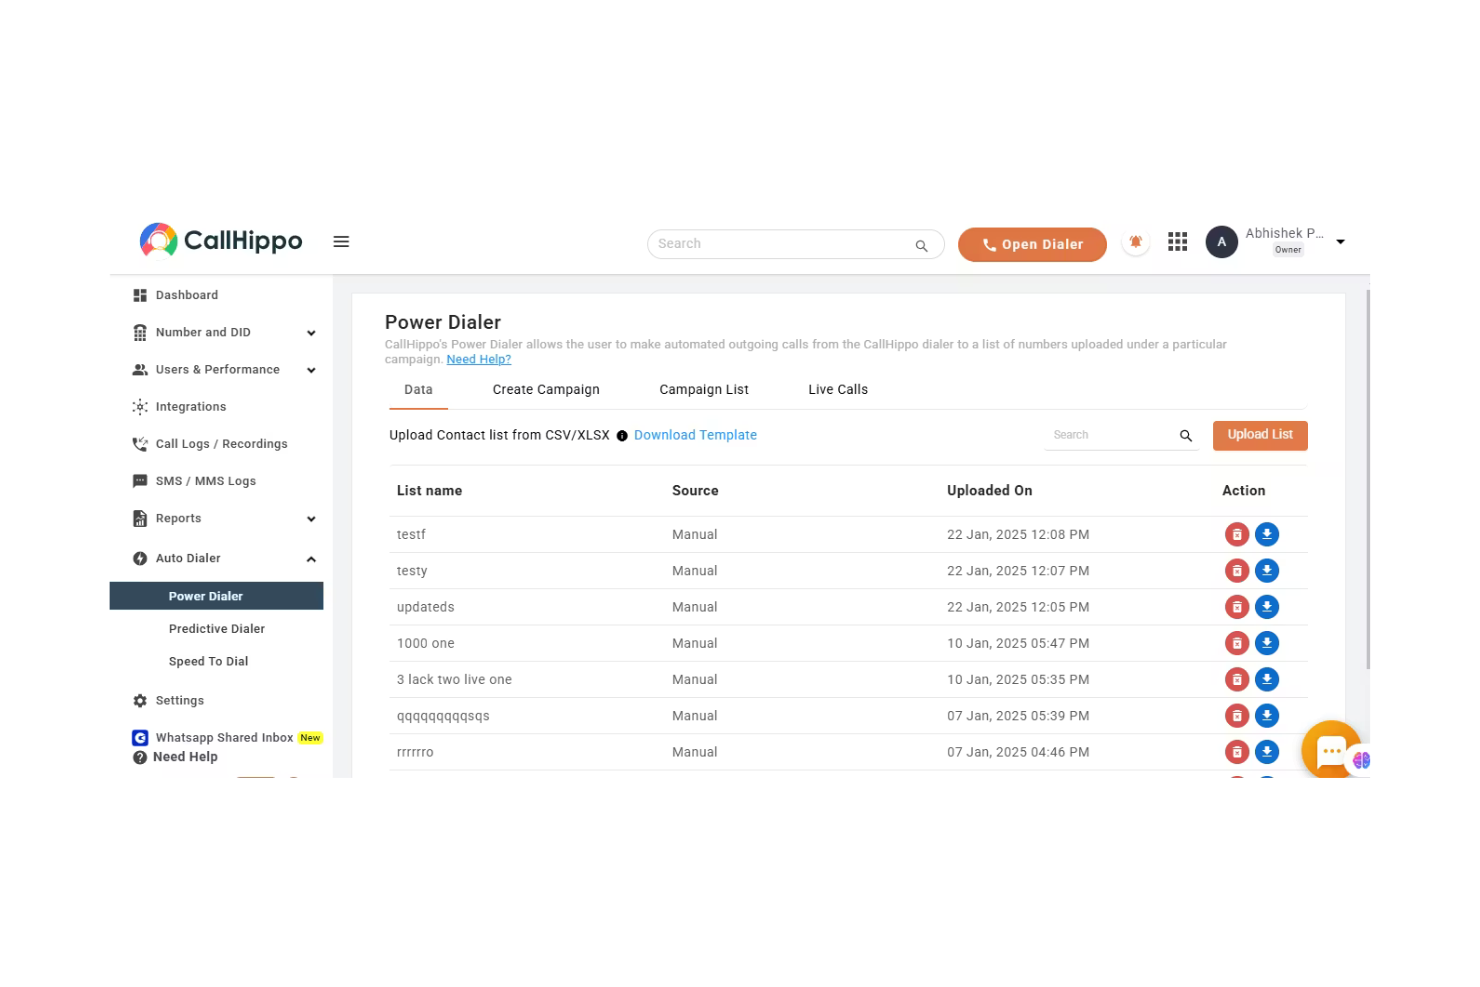Click the search magnifier in the top bar
This screenshot has width=1480, height=987.
pos(921,245)
